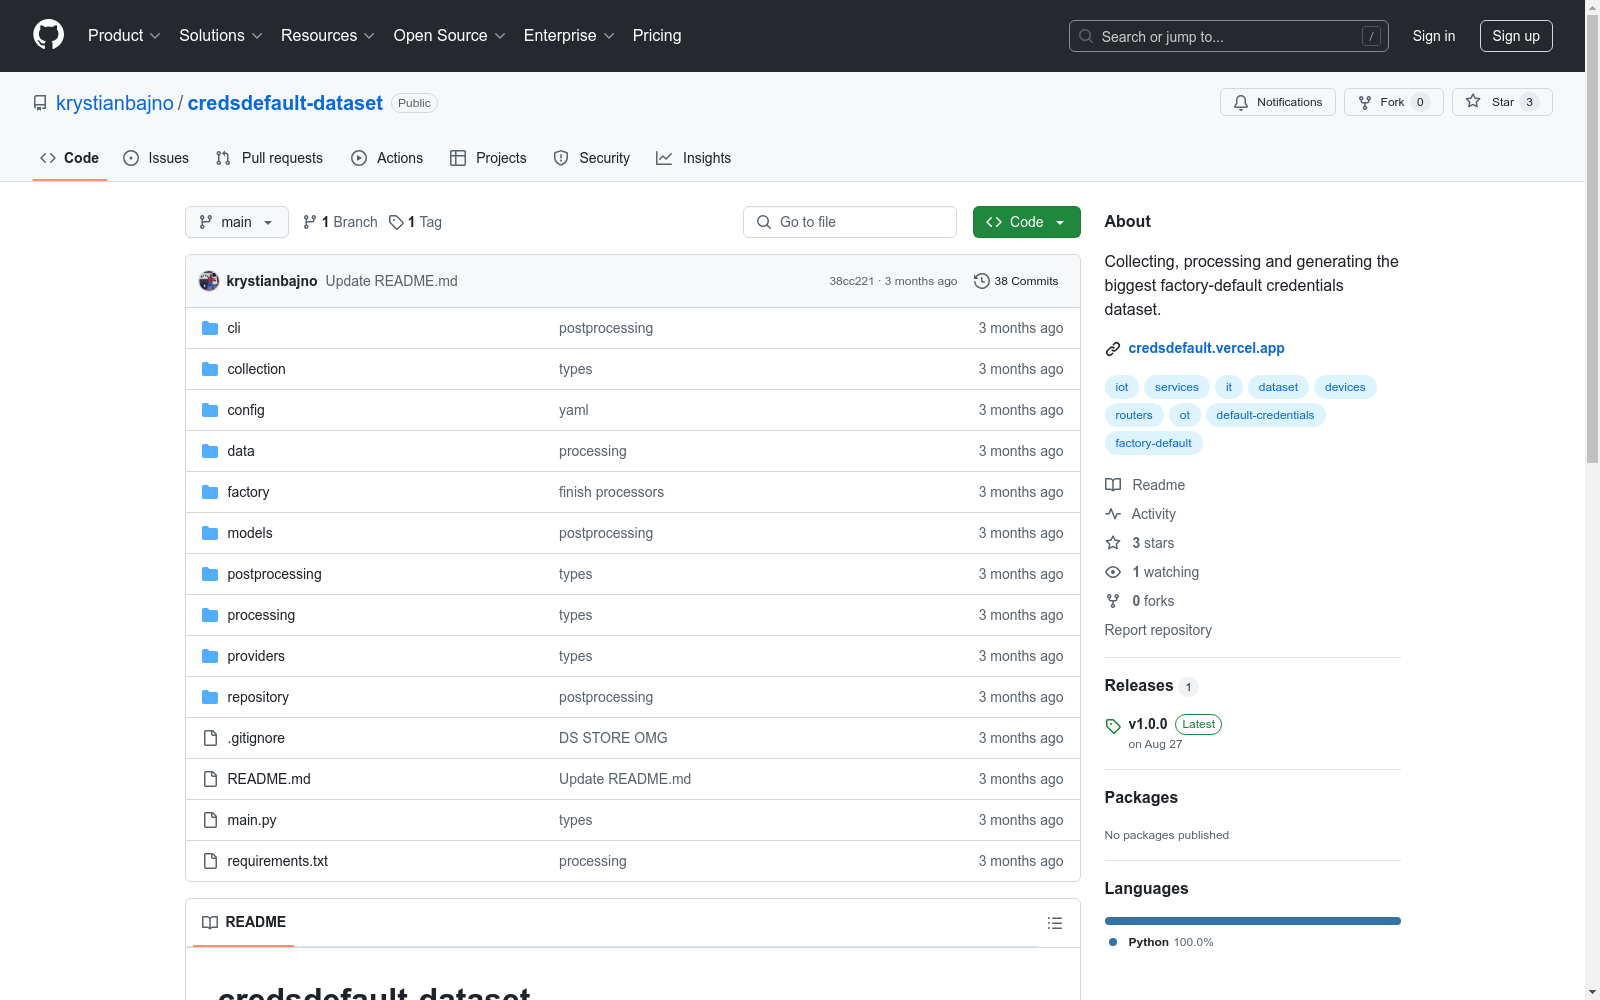
Task: Select the default-credentials topic tag
Action: [1265, 415]
